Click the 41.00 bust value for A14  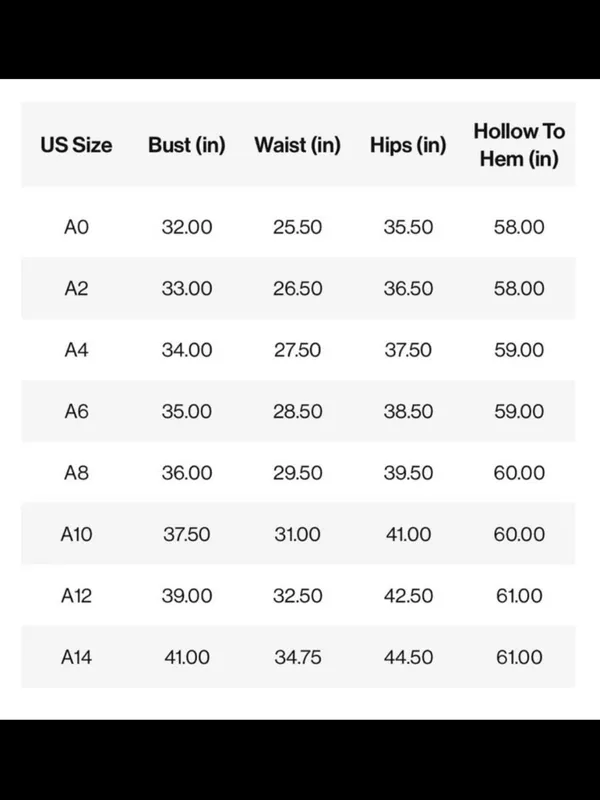click(x=187, y=657)
